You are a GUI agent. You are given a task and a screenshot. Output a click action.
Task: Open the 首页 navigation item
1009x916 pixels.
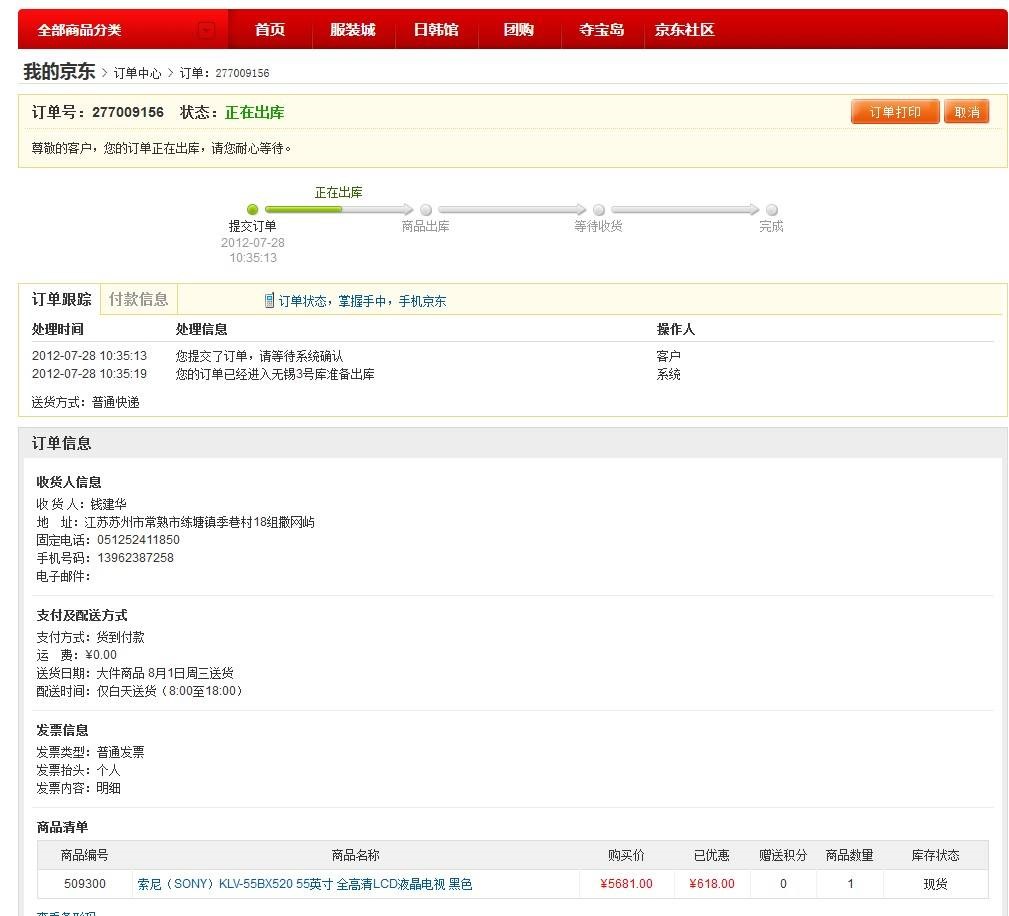270,30
